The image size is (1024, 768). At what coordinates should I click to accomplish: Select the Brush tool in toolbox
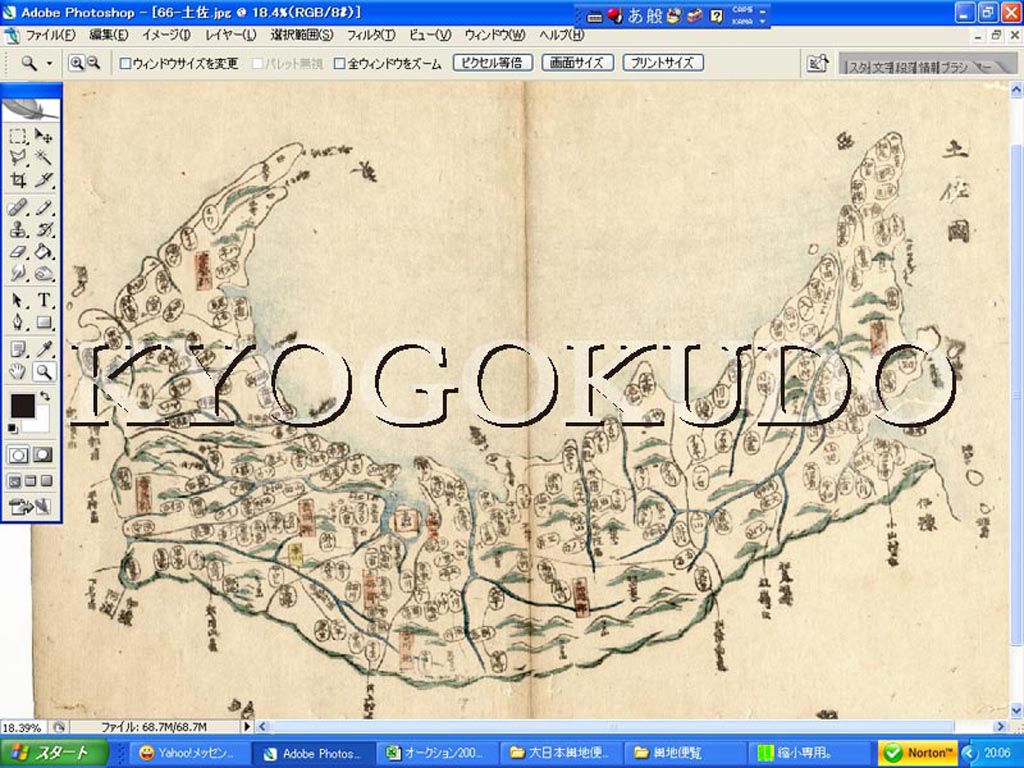[x=43, y=208]
